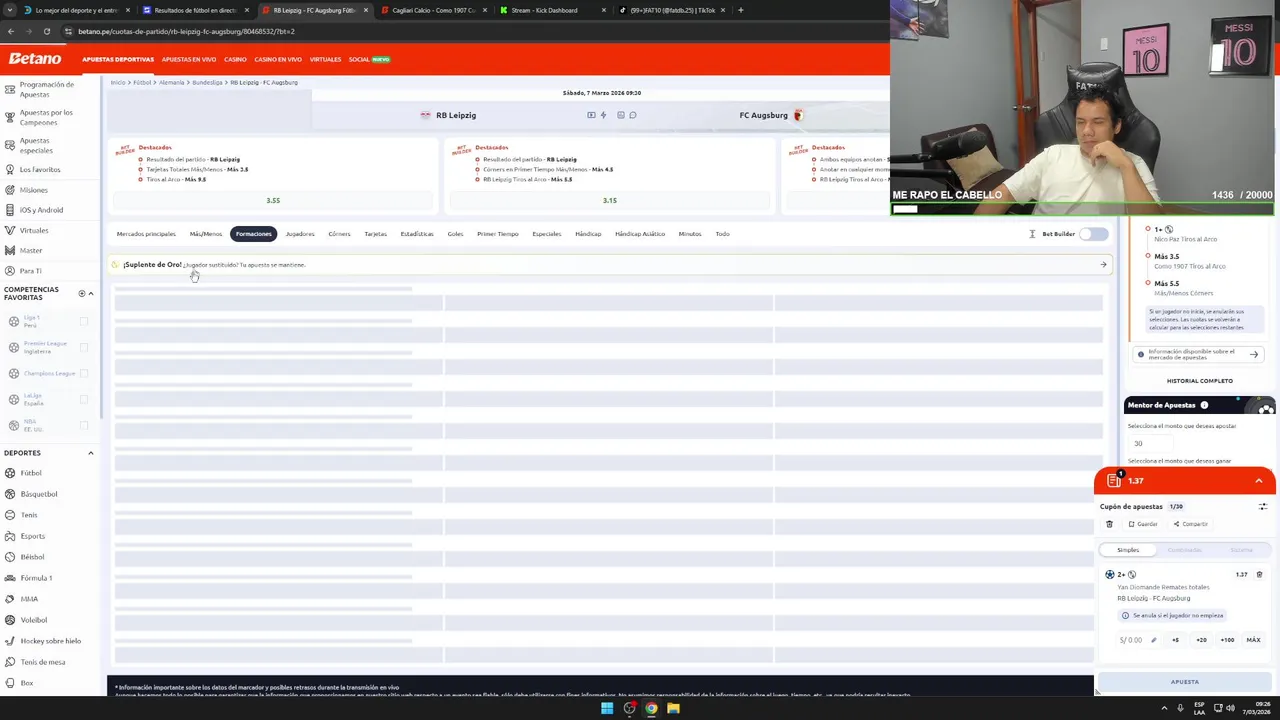Viewport: 1280px width, 720px height.
Task: Toggle the Bet Builder switch
Action: [x=1094, y=234]
